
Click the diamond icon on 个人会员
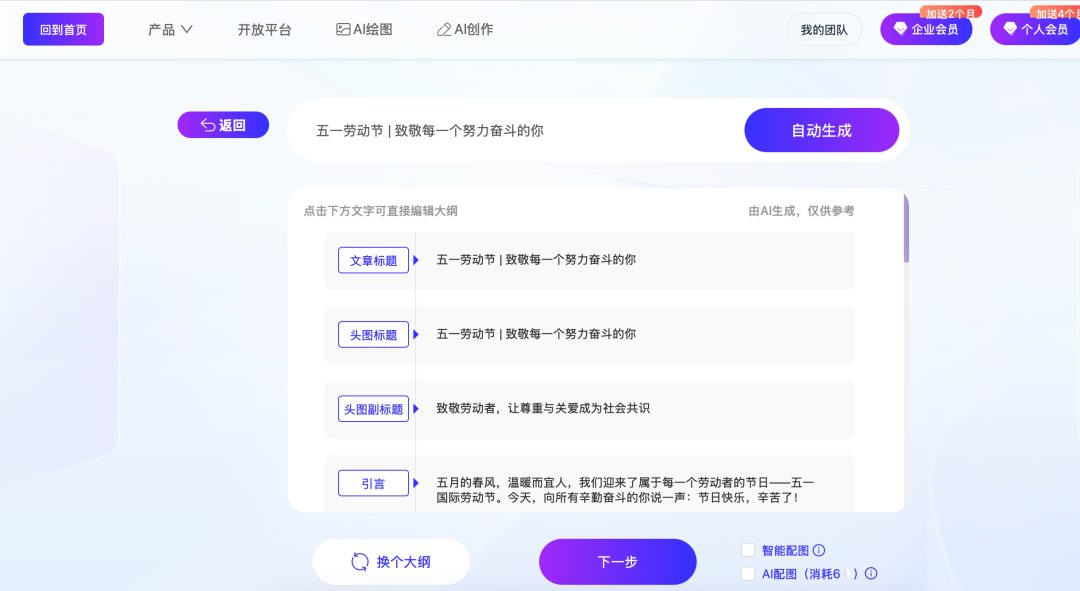(x=1010, y=29)
